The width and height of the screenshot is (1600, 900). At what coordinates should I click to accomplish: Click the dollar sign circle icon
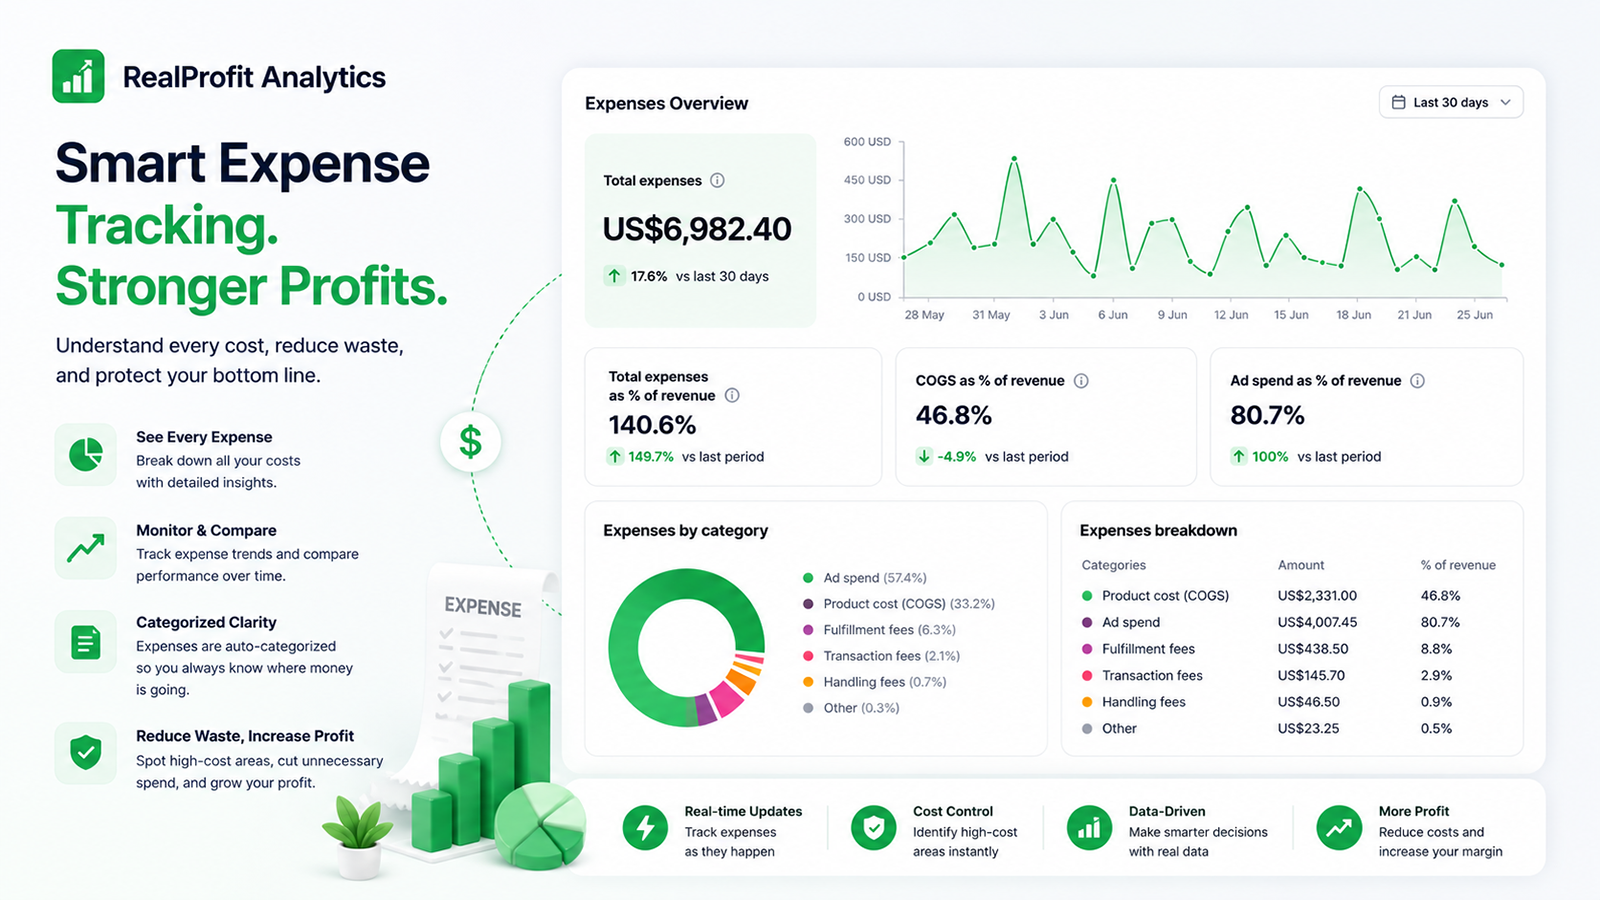tap(470, 442)
